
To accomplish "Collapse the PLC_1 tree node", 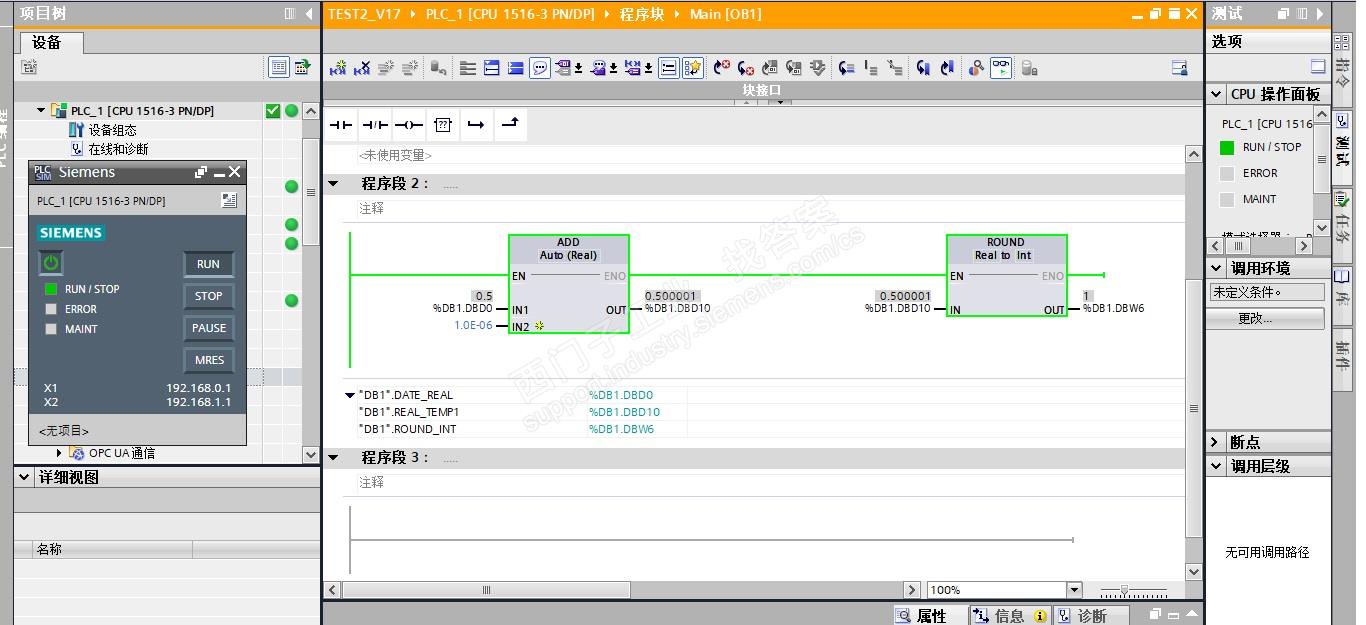I will pos(41,111).
